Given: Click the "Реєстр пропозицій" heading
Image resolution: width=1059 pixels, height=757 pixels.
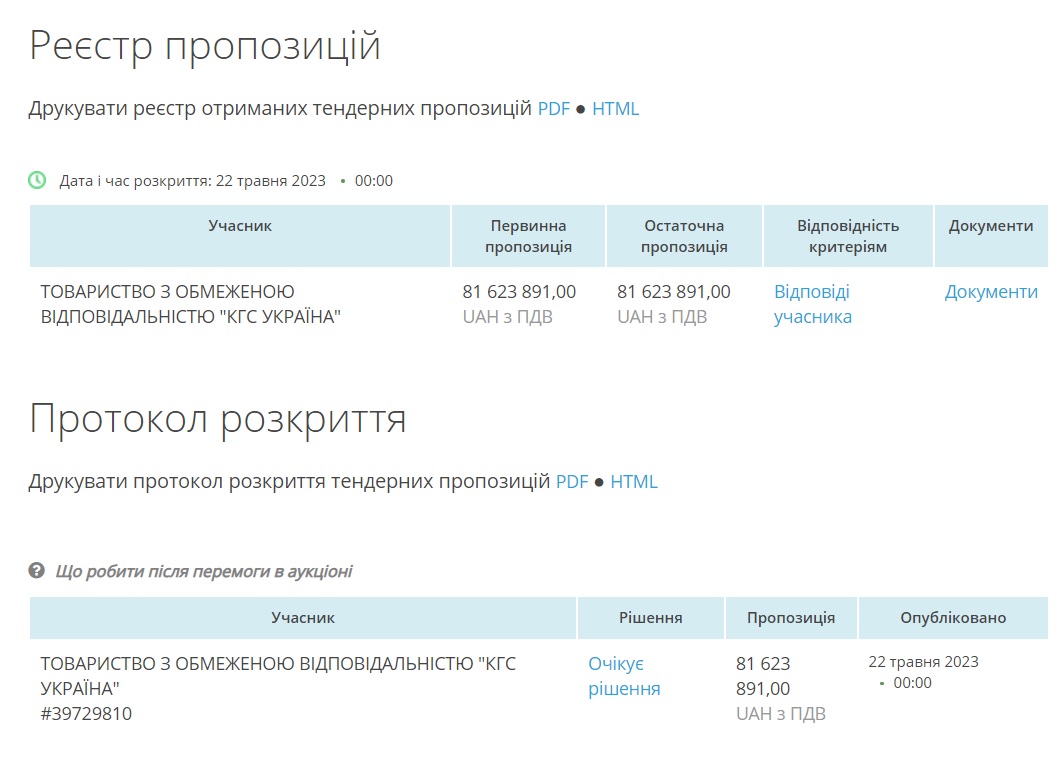Looking at the screenshot, I should 205,46.
